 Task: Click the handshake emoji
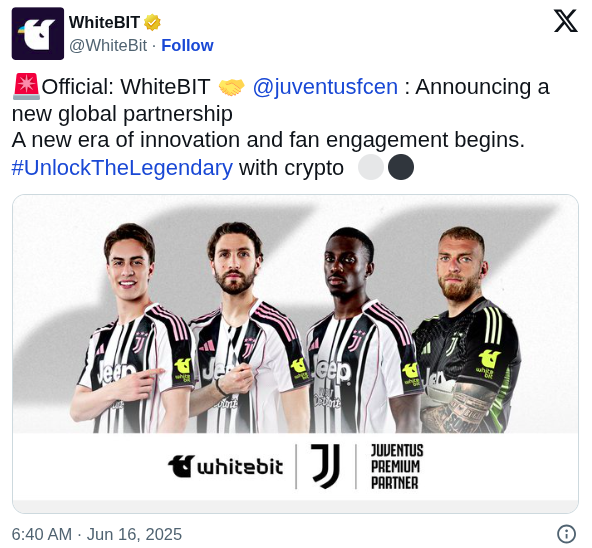(x=231, y=87)
